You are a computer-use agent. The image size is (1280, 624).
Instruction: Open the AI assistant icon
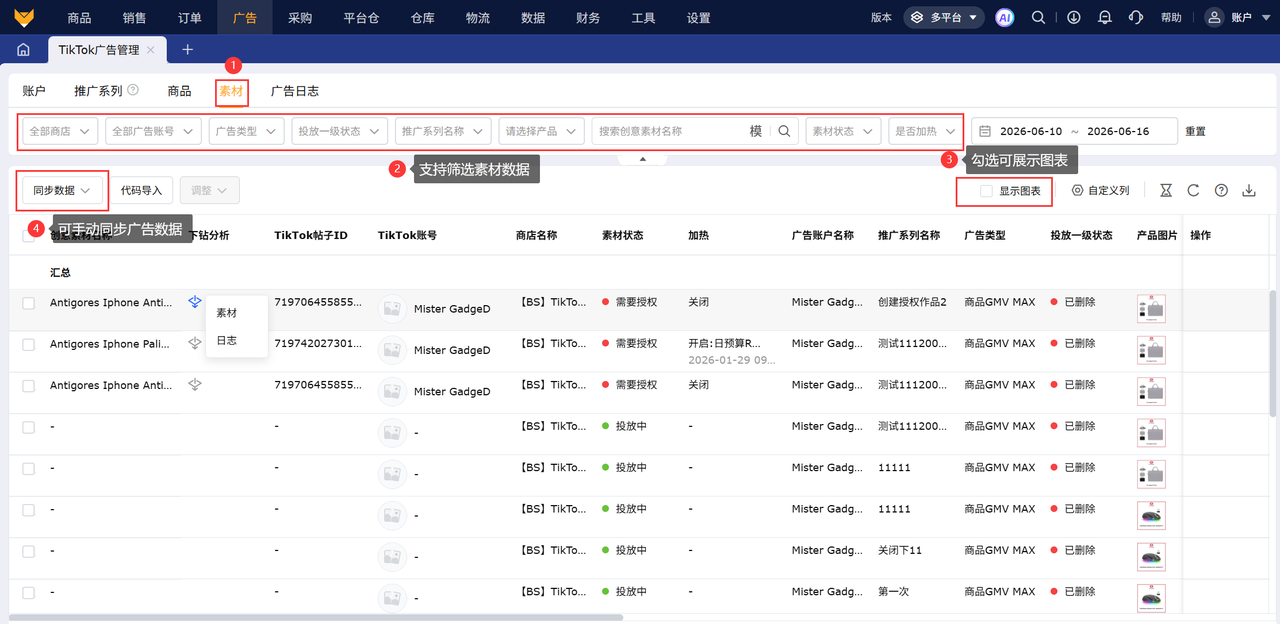coord(1004,17)
